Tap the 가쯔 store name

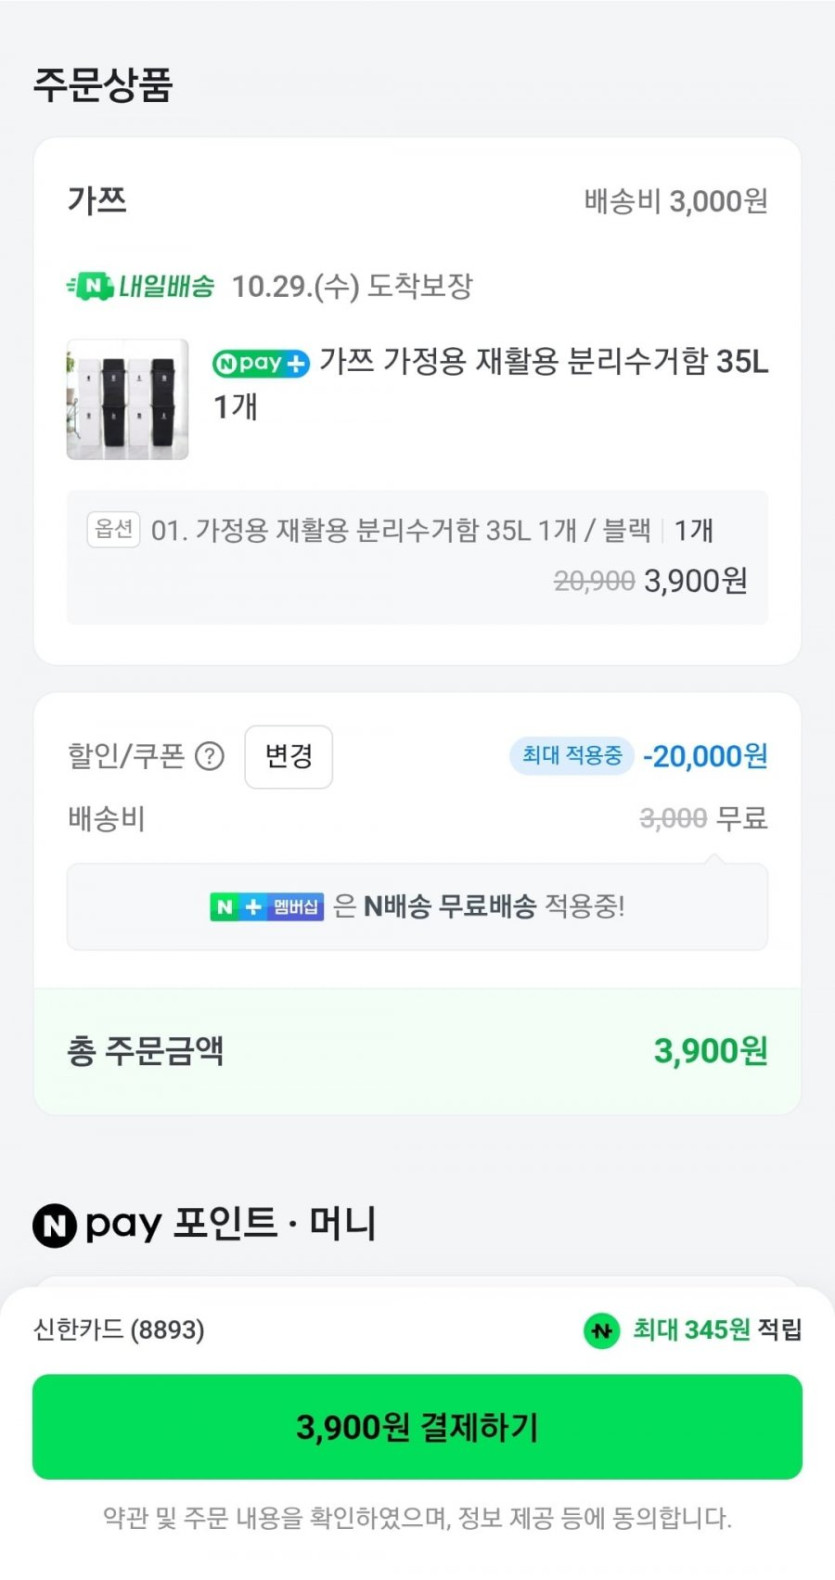click(97, 201)
